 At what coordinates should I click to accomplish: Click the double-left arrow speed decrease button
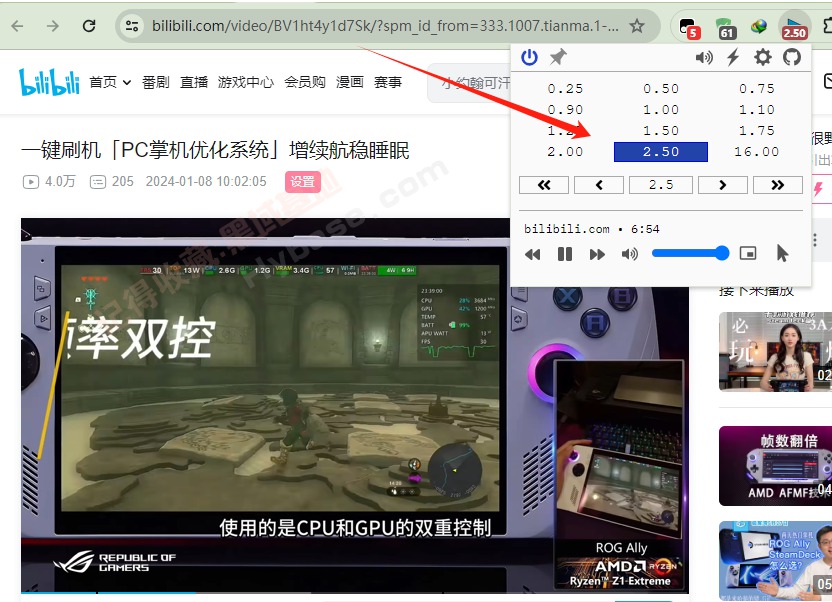coord(544,185)
